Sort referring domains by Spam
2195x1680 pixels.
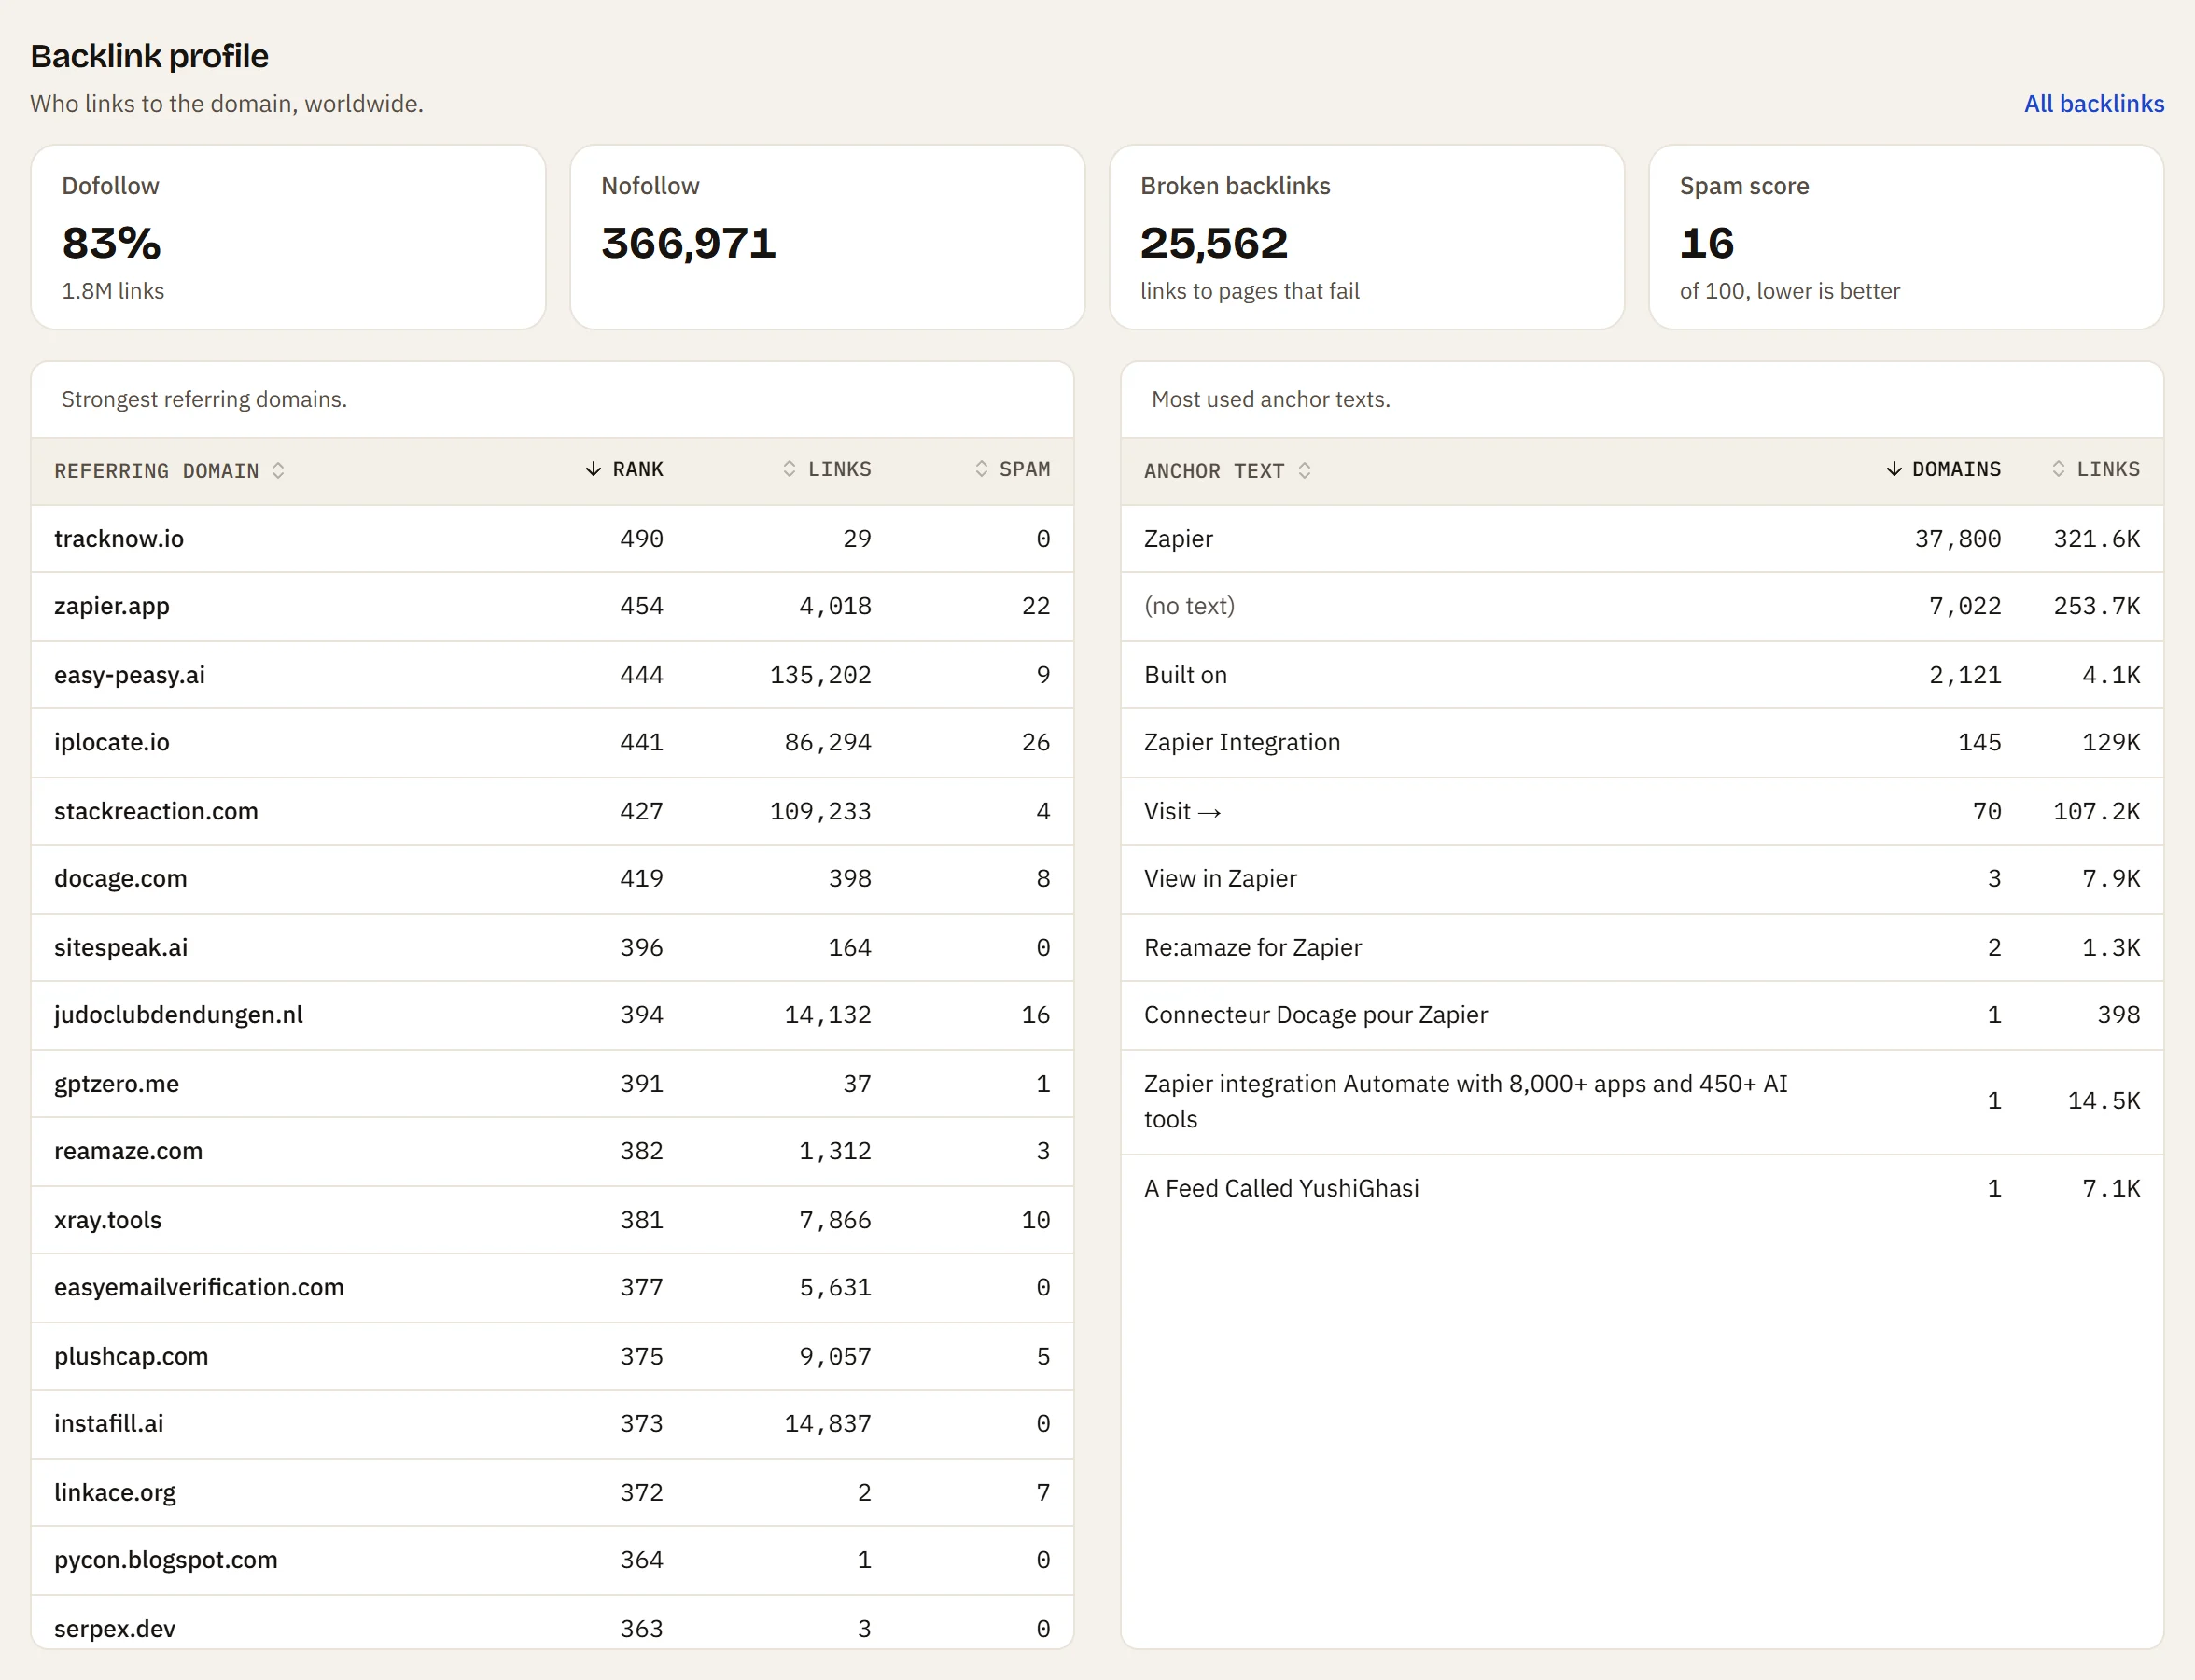tap(1013, 469)
